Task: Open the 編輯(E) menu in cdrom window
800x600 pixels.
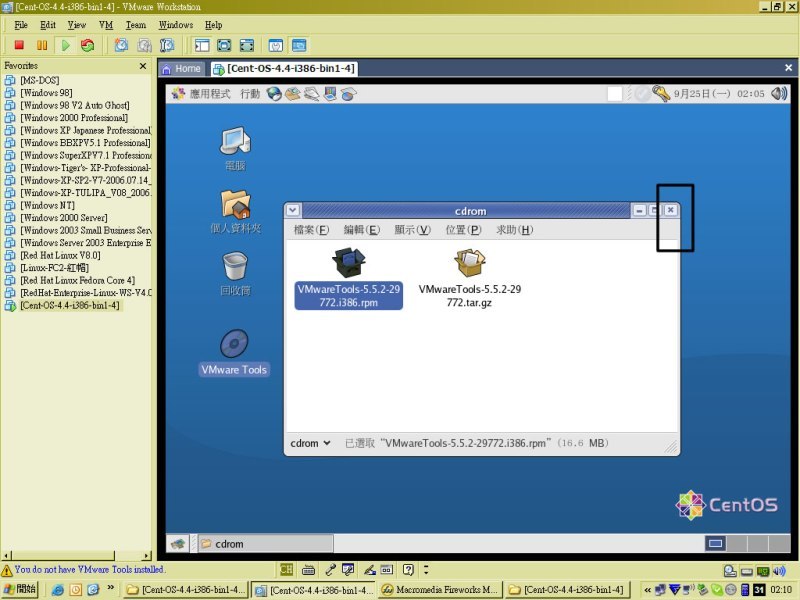Action: [x=362, y=230]
